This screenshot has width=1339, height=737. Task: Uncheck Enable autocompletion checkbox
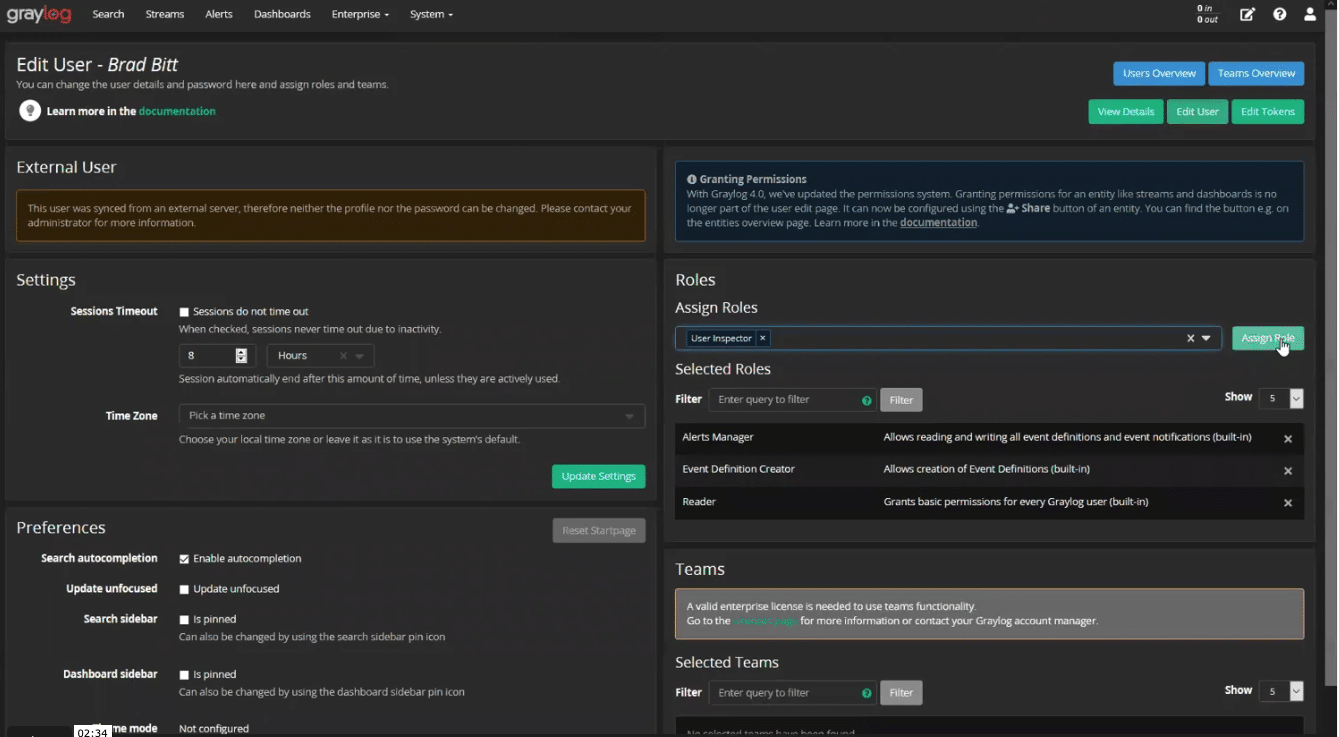click(x=184, y=559)
